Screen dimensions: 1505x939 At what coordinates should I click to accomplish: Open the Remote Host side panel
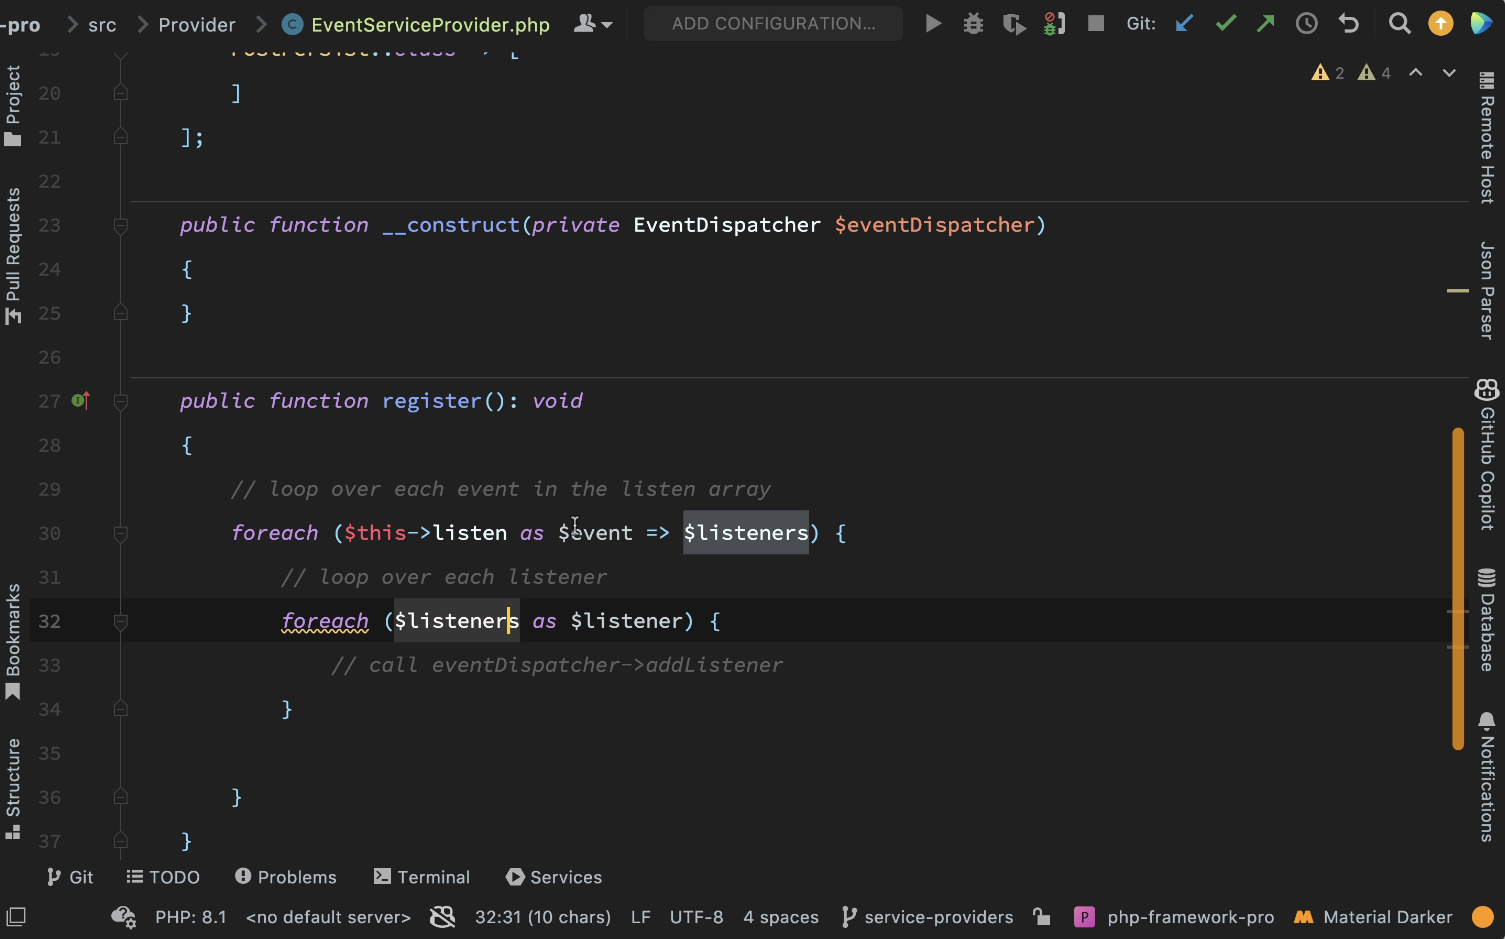click(1487, 139)
